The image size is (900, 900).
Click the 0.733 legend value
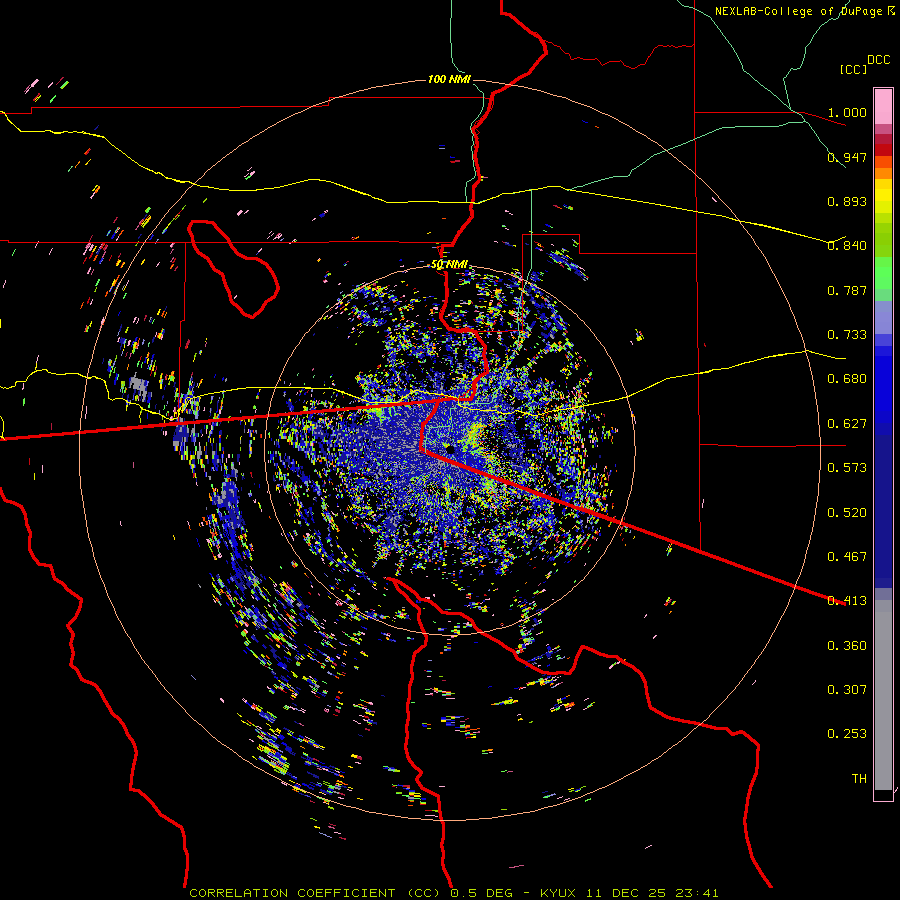[847, 335]
